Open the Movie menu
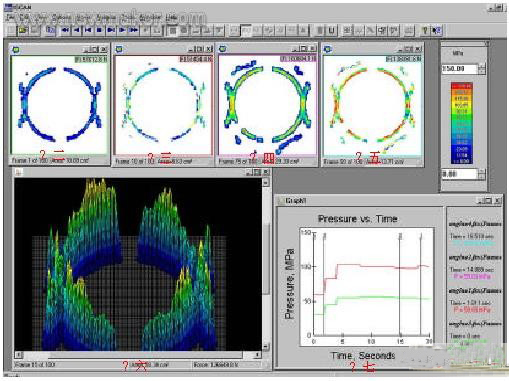The width and height of the screenshot is (509, 381). [83, 17]
